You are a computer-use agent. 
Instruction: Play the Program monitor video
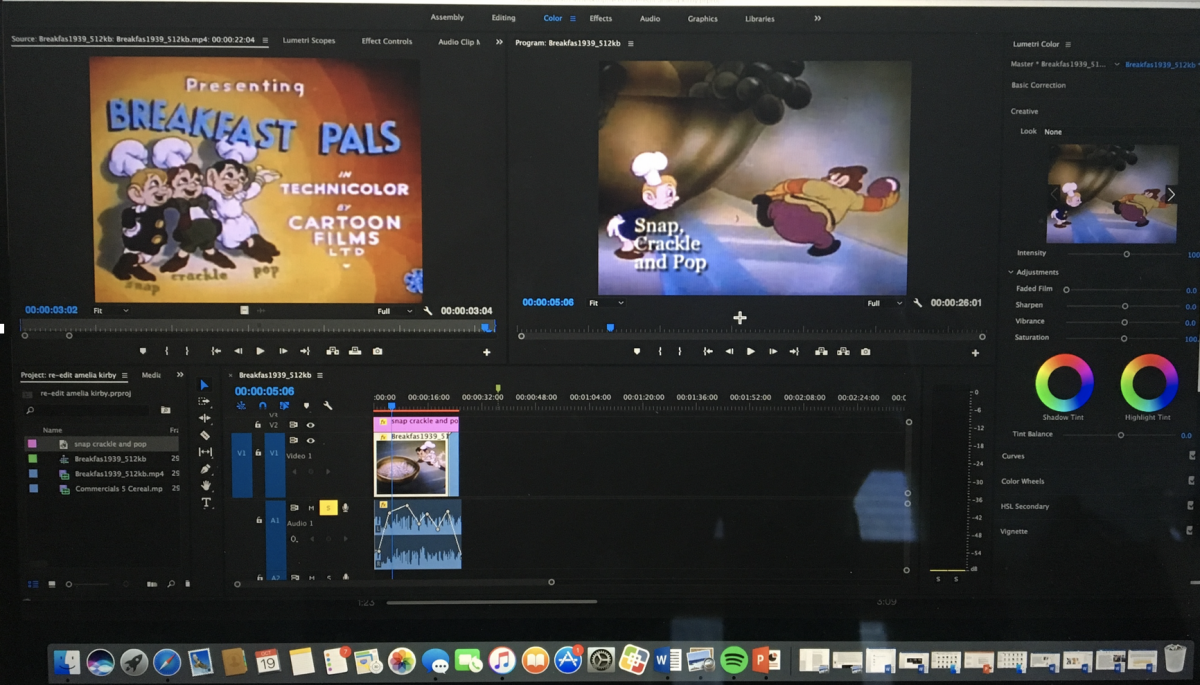click(x=751, y=352)
